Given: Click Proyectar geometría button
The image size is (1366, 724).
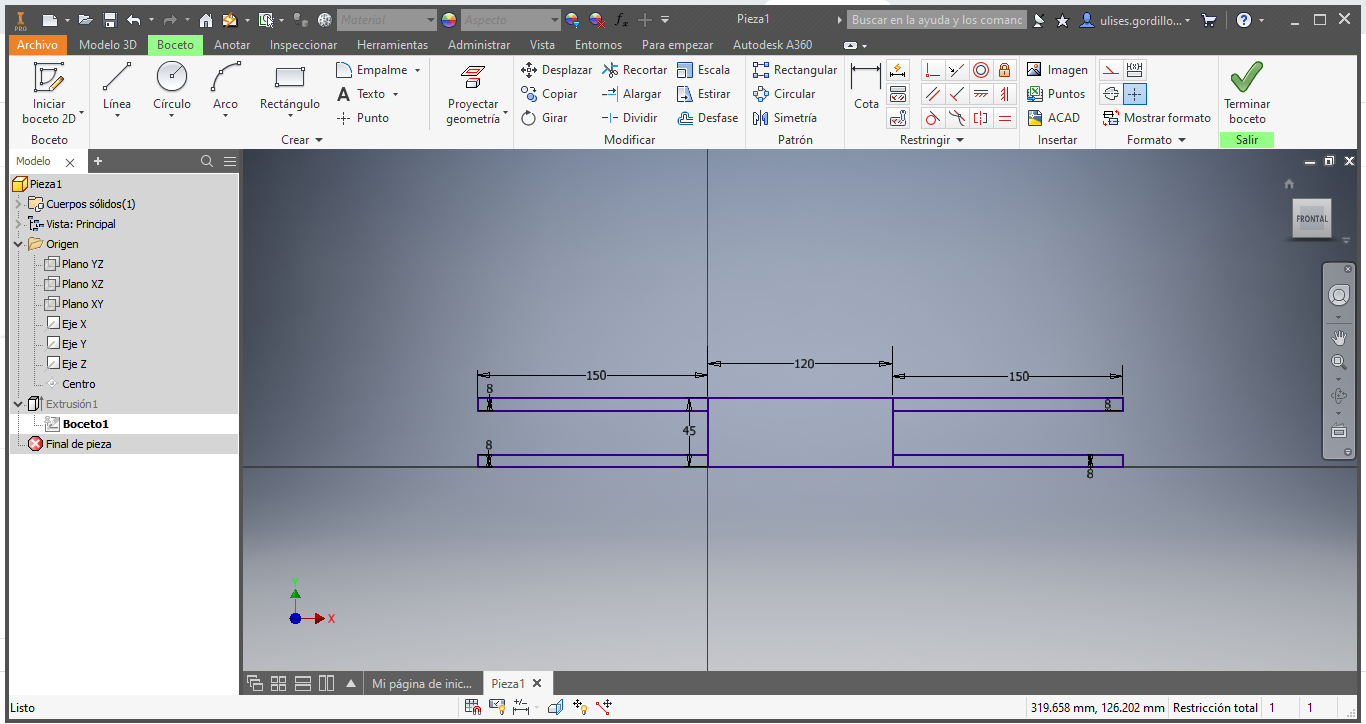Looking at the screenshot, I should pyautogui.click(x=473, y=94).
